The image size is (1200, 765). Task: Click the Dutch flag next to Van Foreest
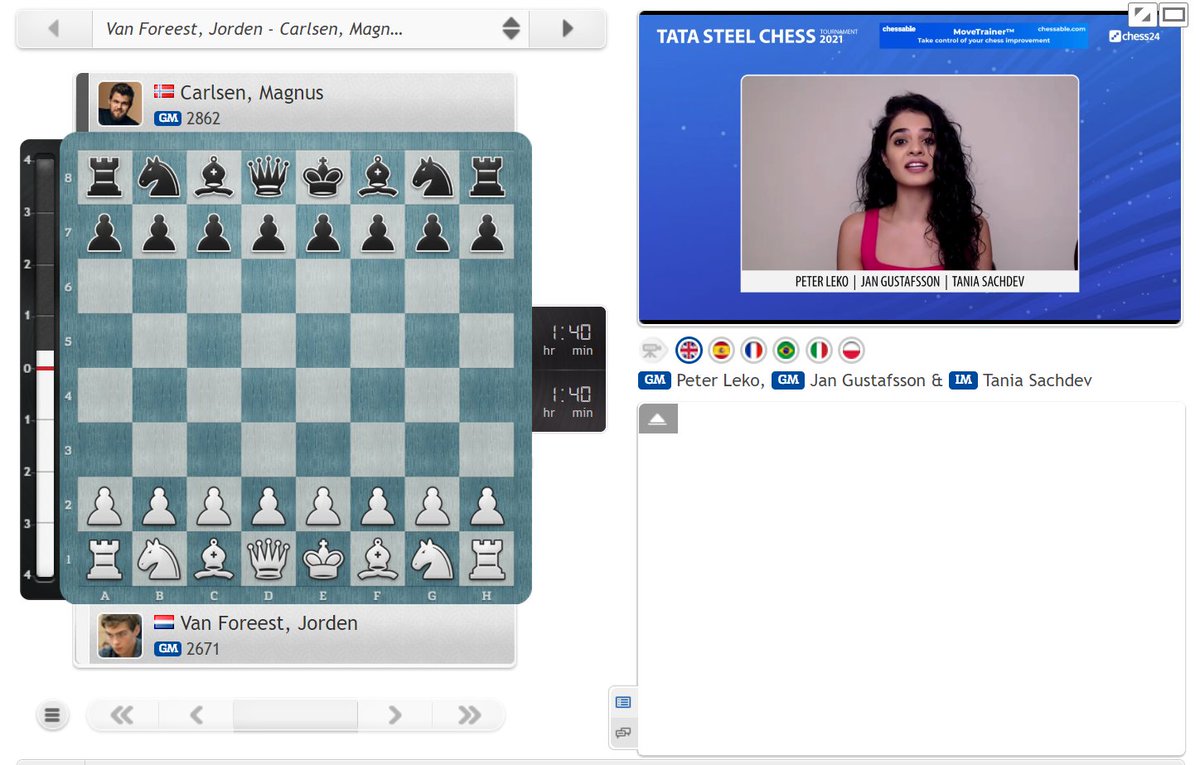pyautogui.click(x=164, y=622)
